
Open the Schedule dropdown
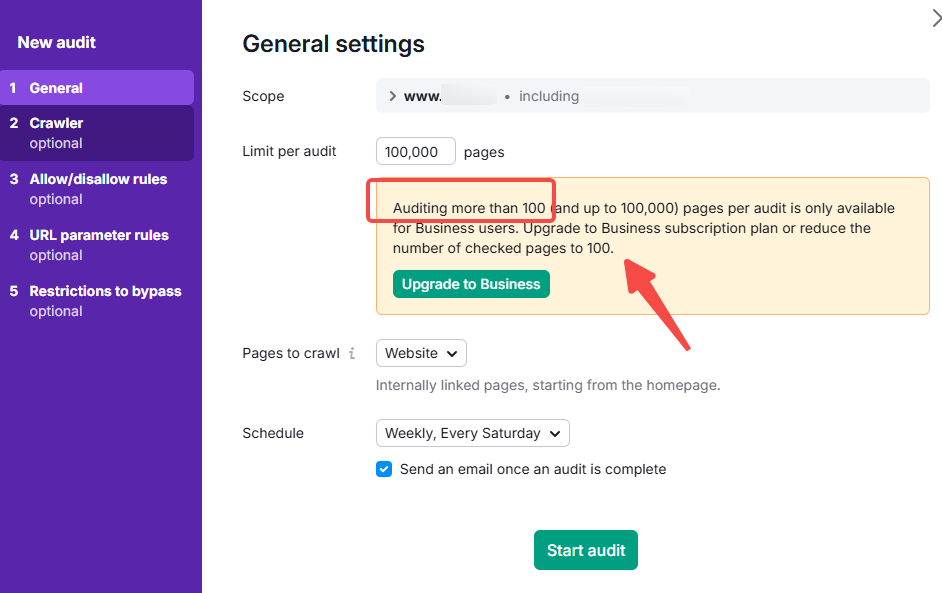tap(472, 433)
